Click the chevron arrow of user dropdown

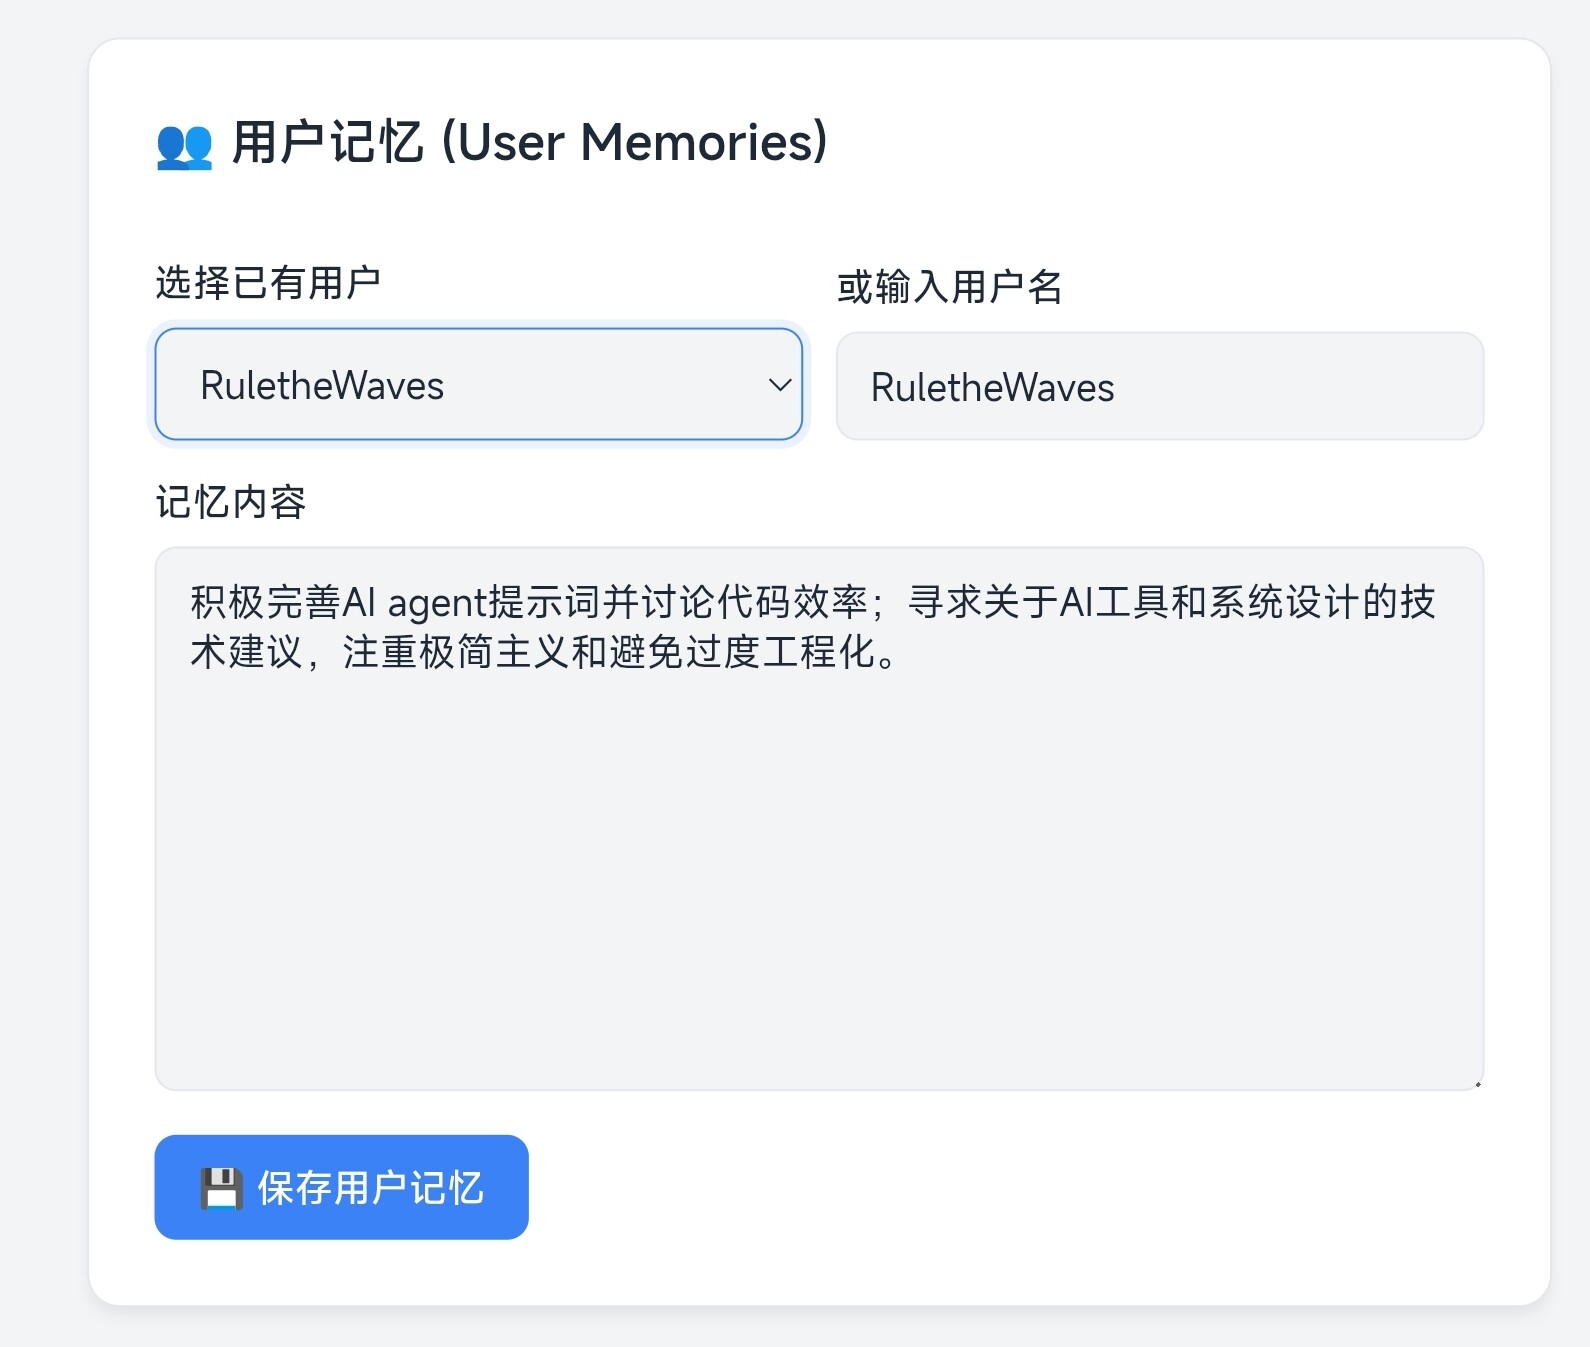click(x=779, y=385)
